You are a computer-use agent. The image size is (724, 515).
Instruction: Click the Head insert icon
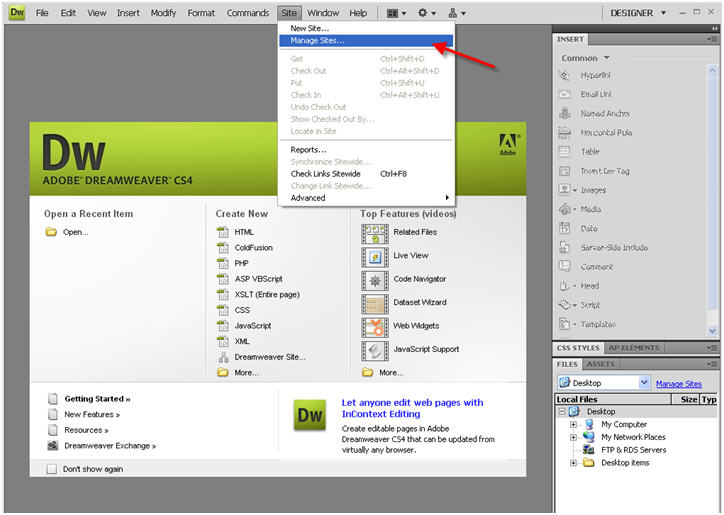pyautogui.click(x=564, y=286)
